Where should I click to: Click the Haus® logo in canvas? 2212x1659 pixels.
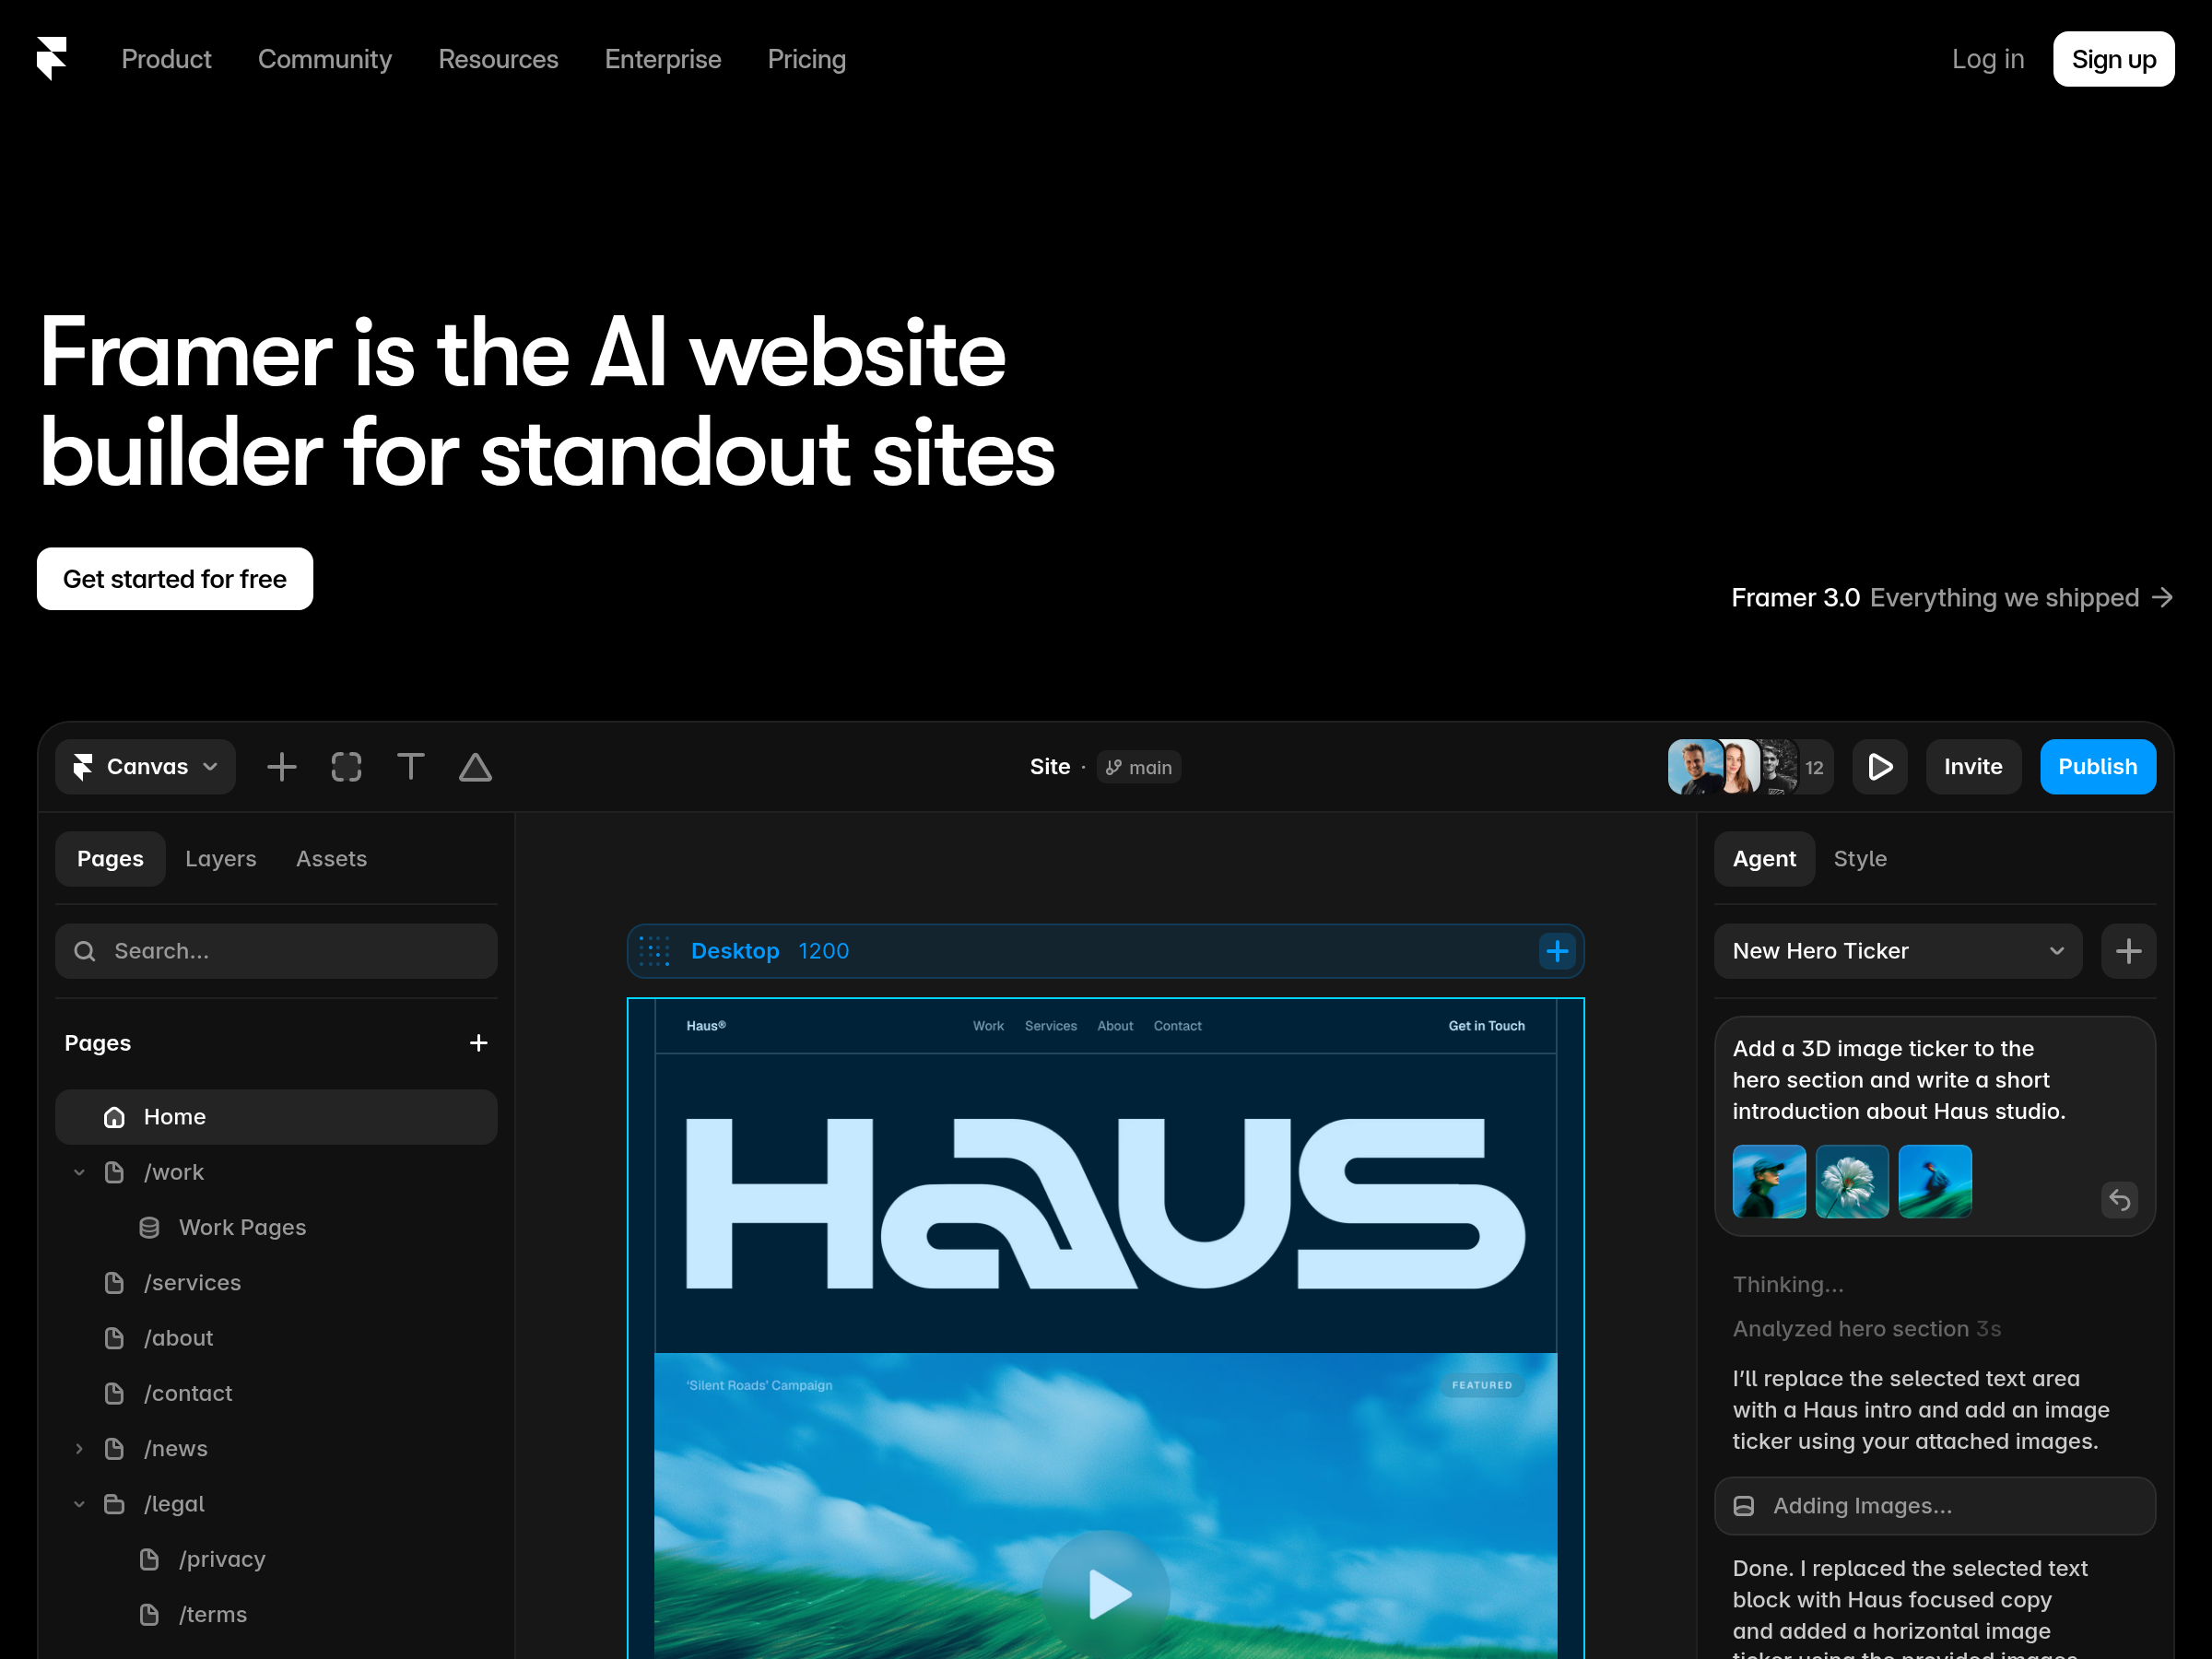click(706, 1026)
